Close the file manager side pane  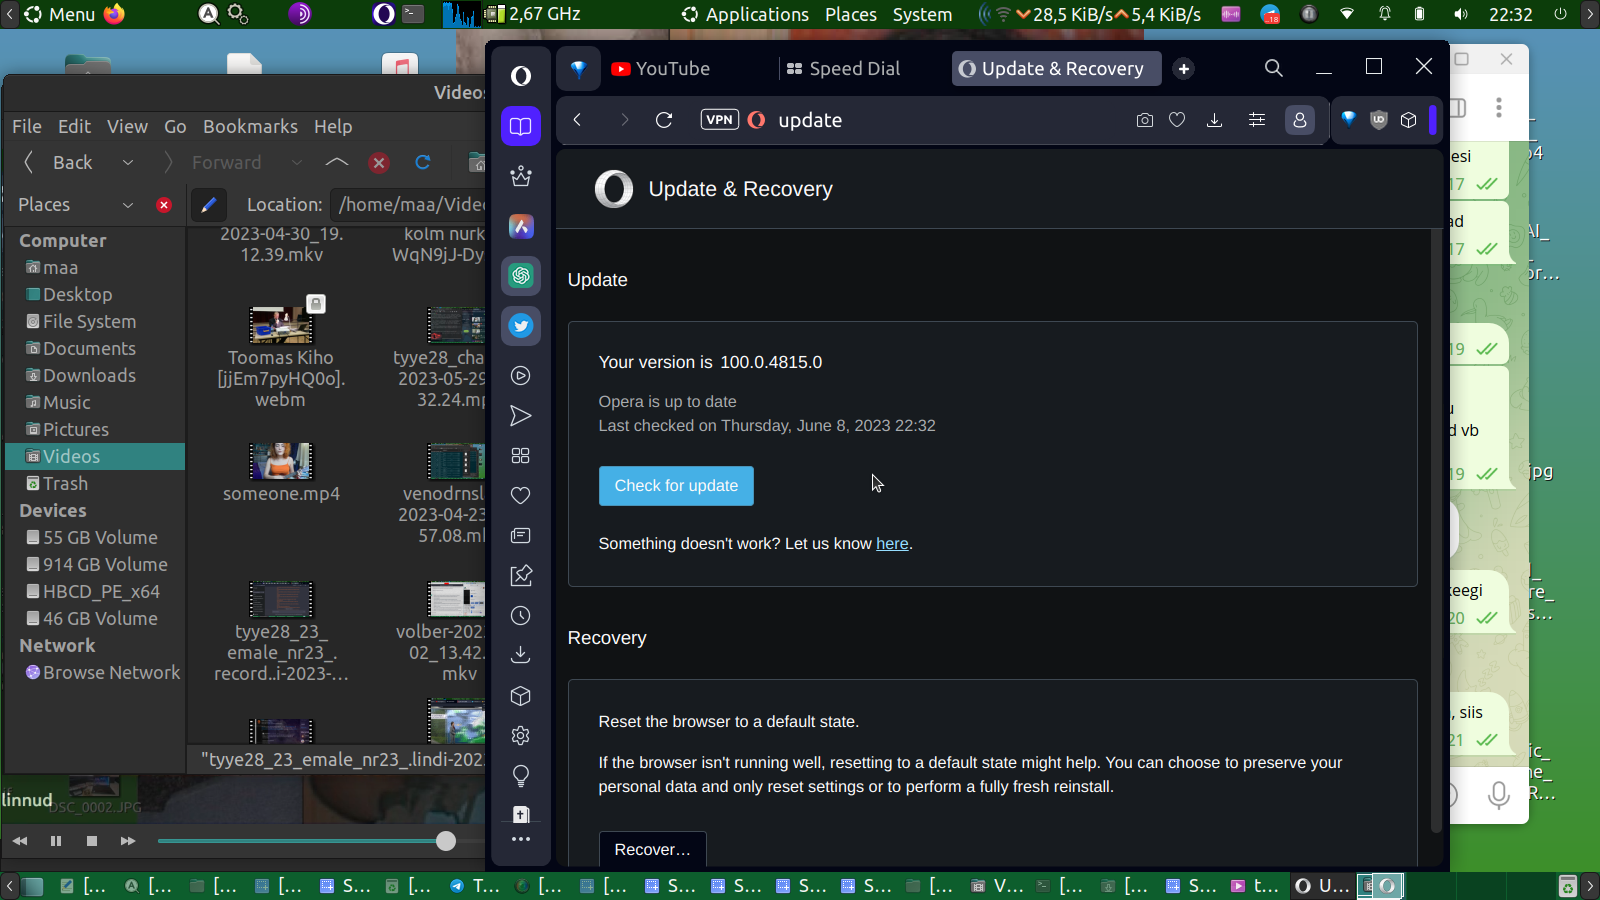(x=164, y=205)
